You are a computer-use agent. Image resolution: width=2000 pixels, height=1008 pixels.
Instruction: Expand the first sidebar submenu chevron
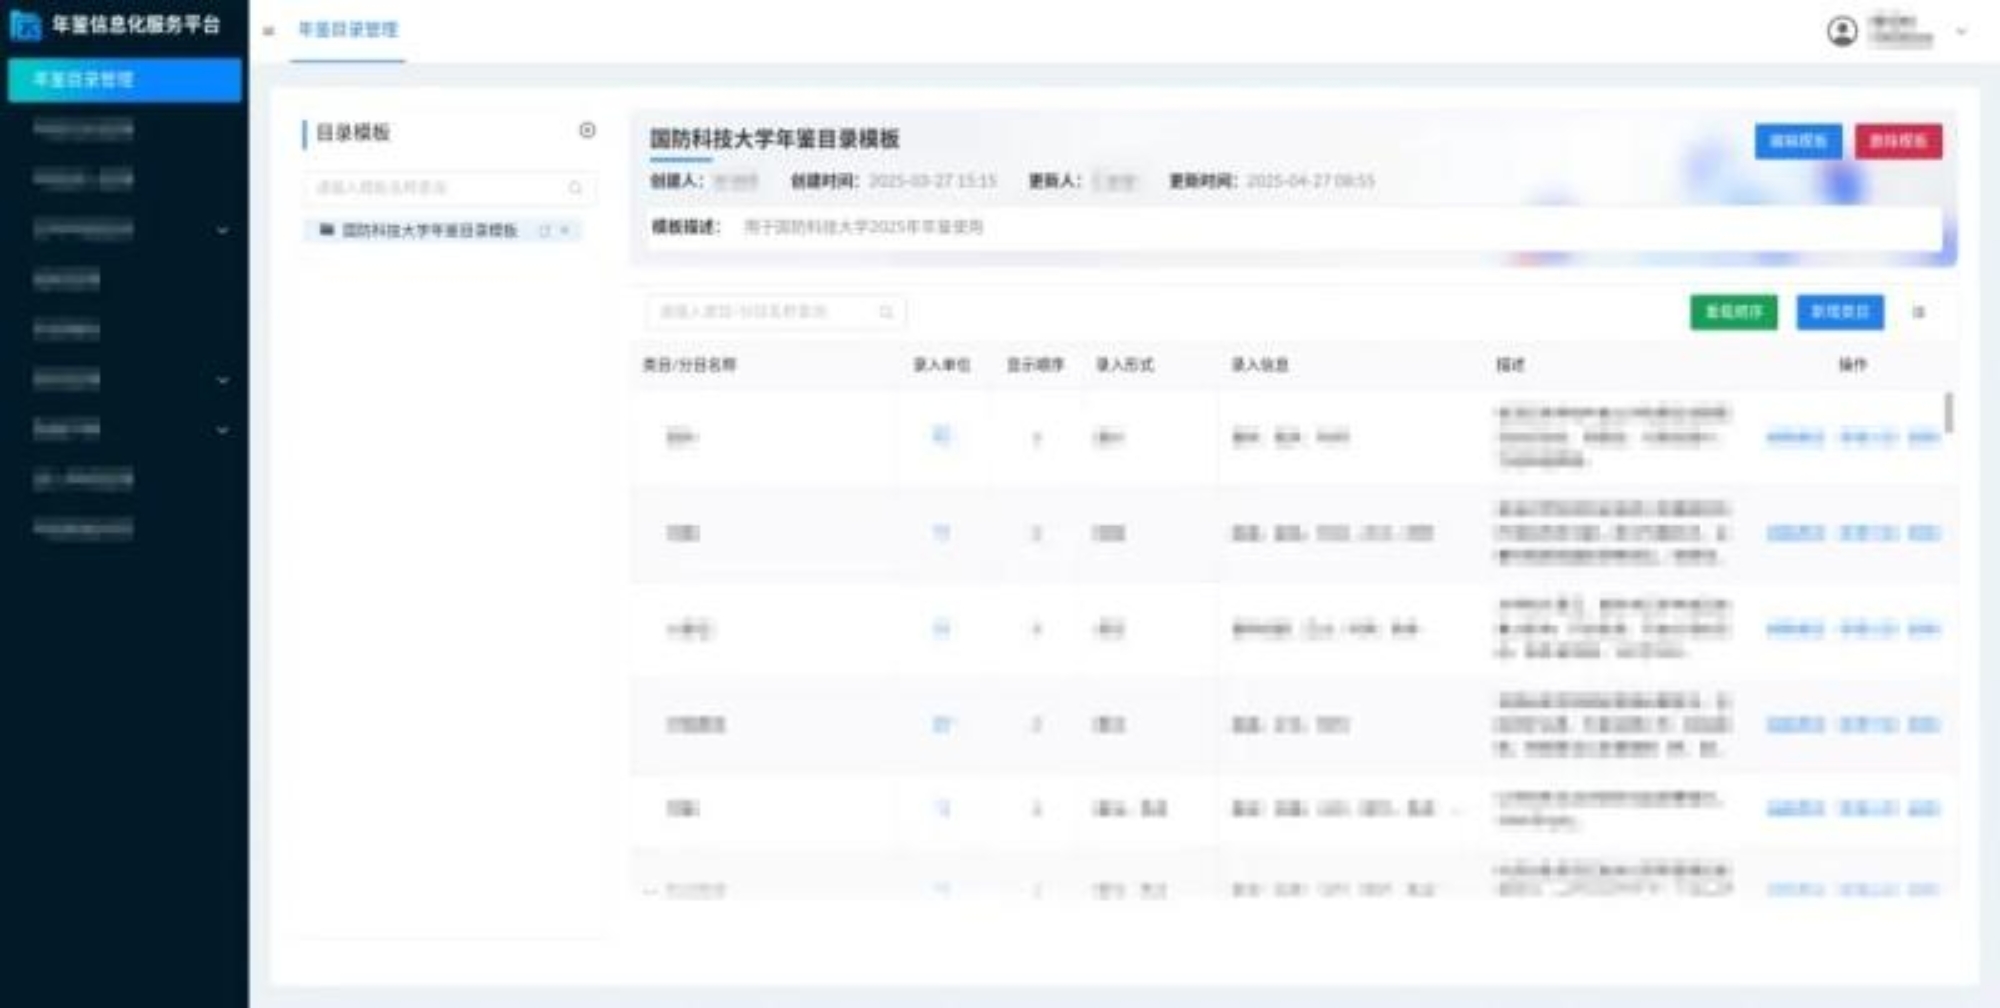coord(222,231)
